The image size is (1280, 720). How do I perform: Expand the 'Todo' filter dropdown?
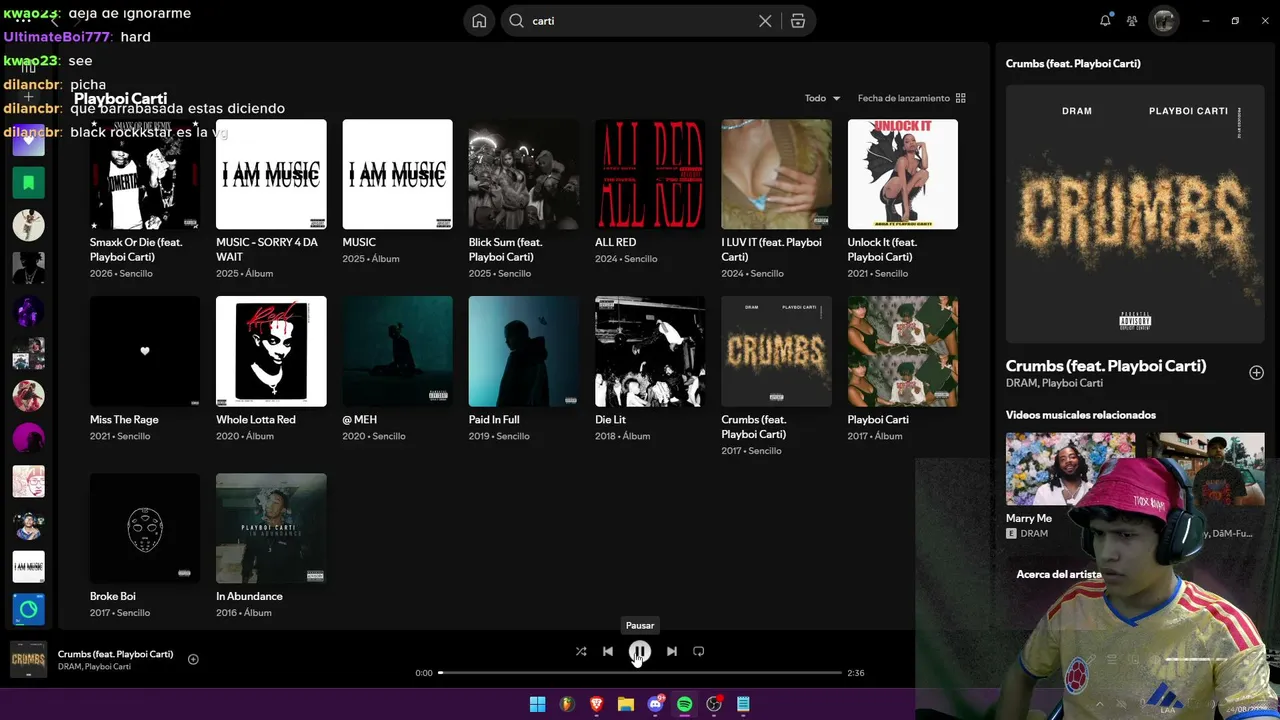pos(822,98)
